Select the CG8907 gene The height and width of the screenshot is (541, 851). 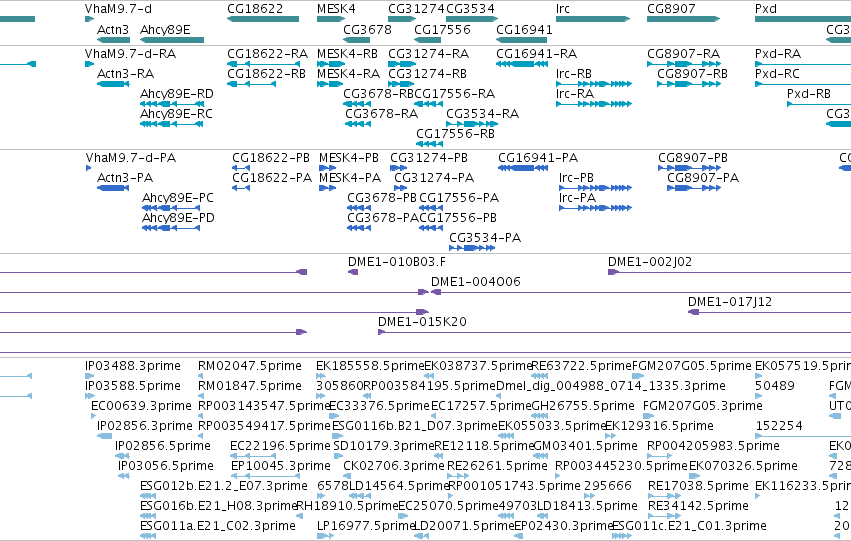[x=683, y=19]
